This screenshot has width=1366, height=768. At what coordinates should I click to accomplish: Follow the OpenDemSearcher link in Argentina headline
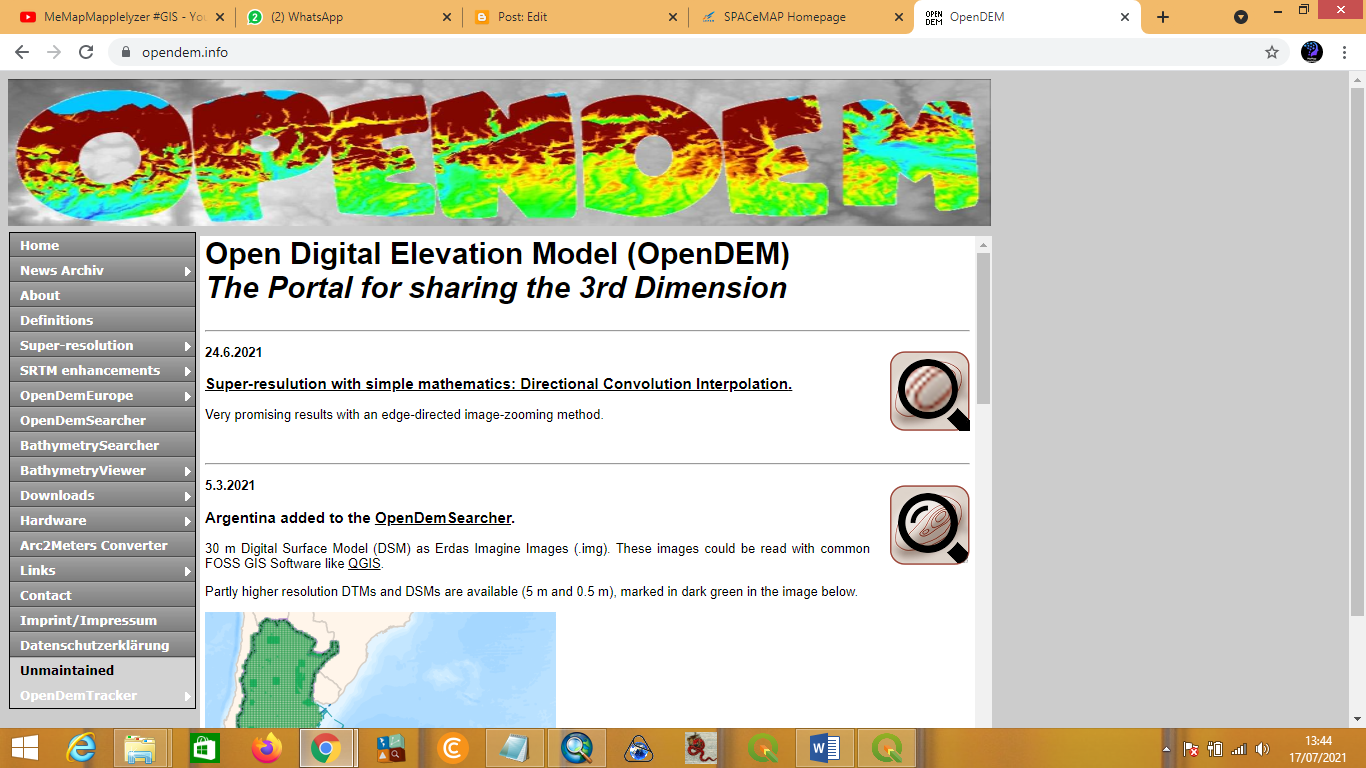443,518
